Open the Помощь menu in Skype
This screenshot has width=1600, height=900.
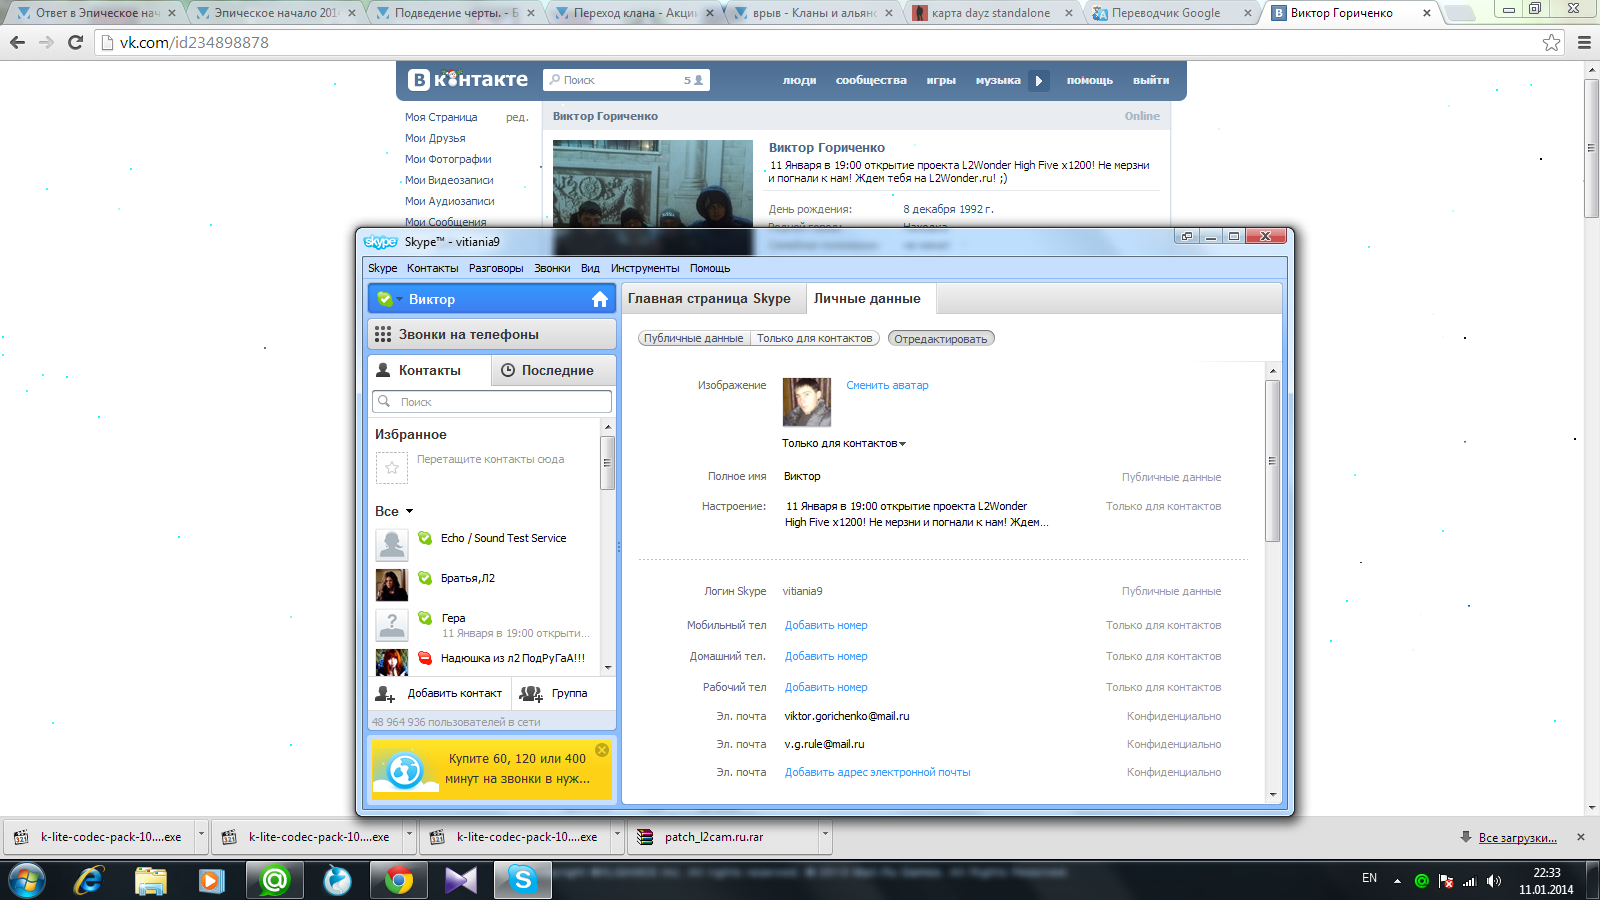click(x=710, y=268)
